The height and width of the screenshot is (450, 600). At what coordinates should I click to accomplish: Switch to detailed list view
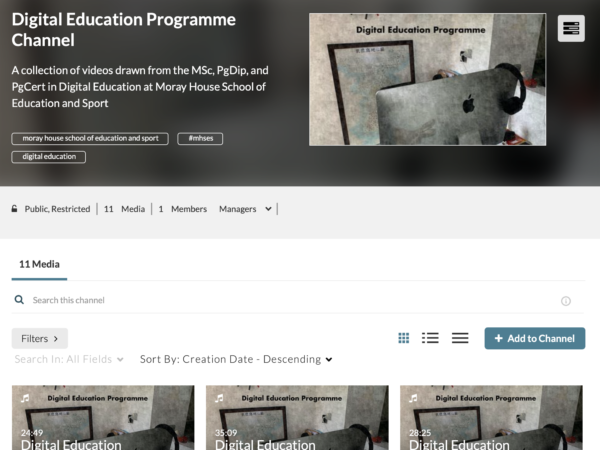click(430, 338)
